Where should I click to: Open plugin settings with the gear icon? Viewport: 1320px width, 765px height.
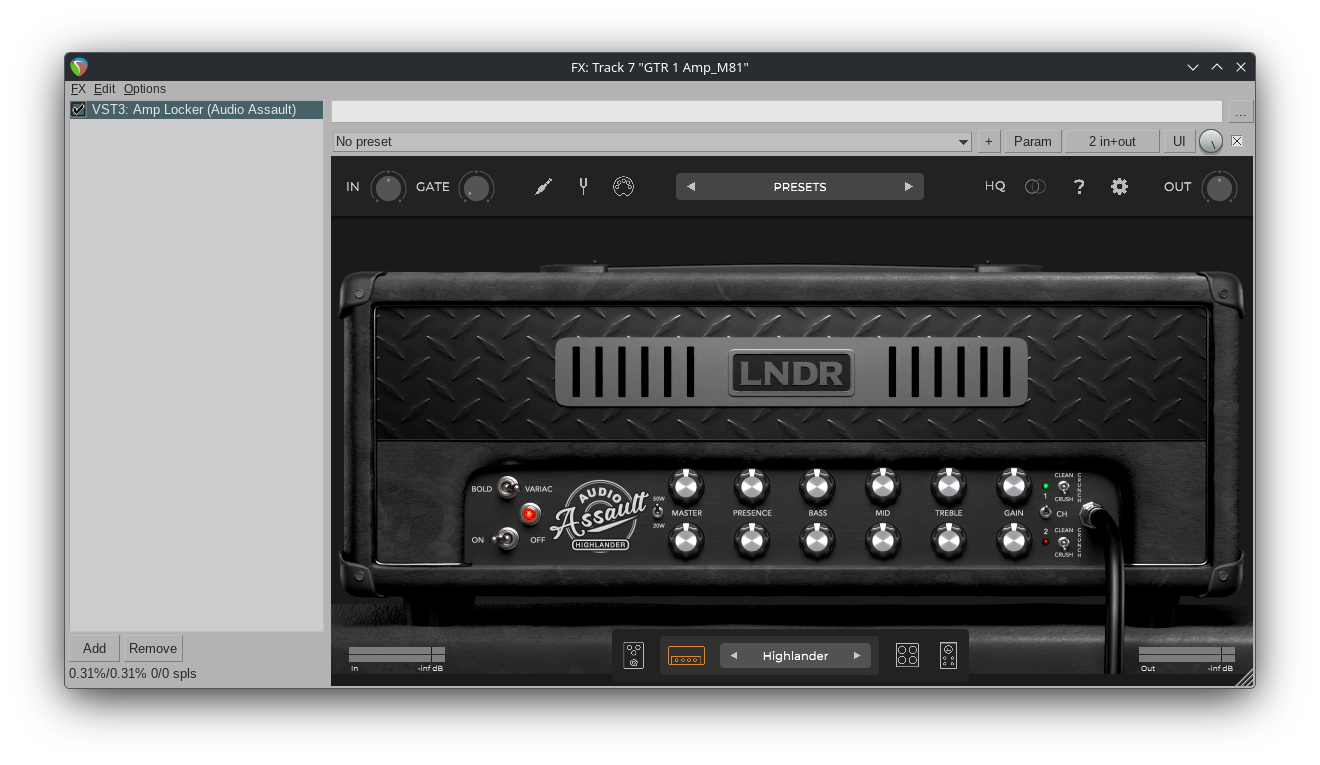click(1119, 187)
